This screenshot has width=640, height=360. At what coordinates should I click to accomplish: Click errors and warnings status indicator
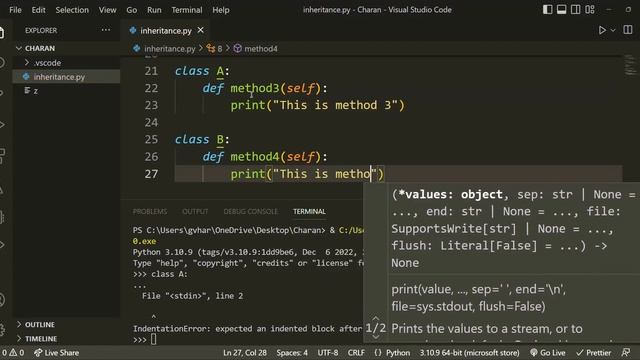pyautogui.click(x=13, y=353)
